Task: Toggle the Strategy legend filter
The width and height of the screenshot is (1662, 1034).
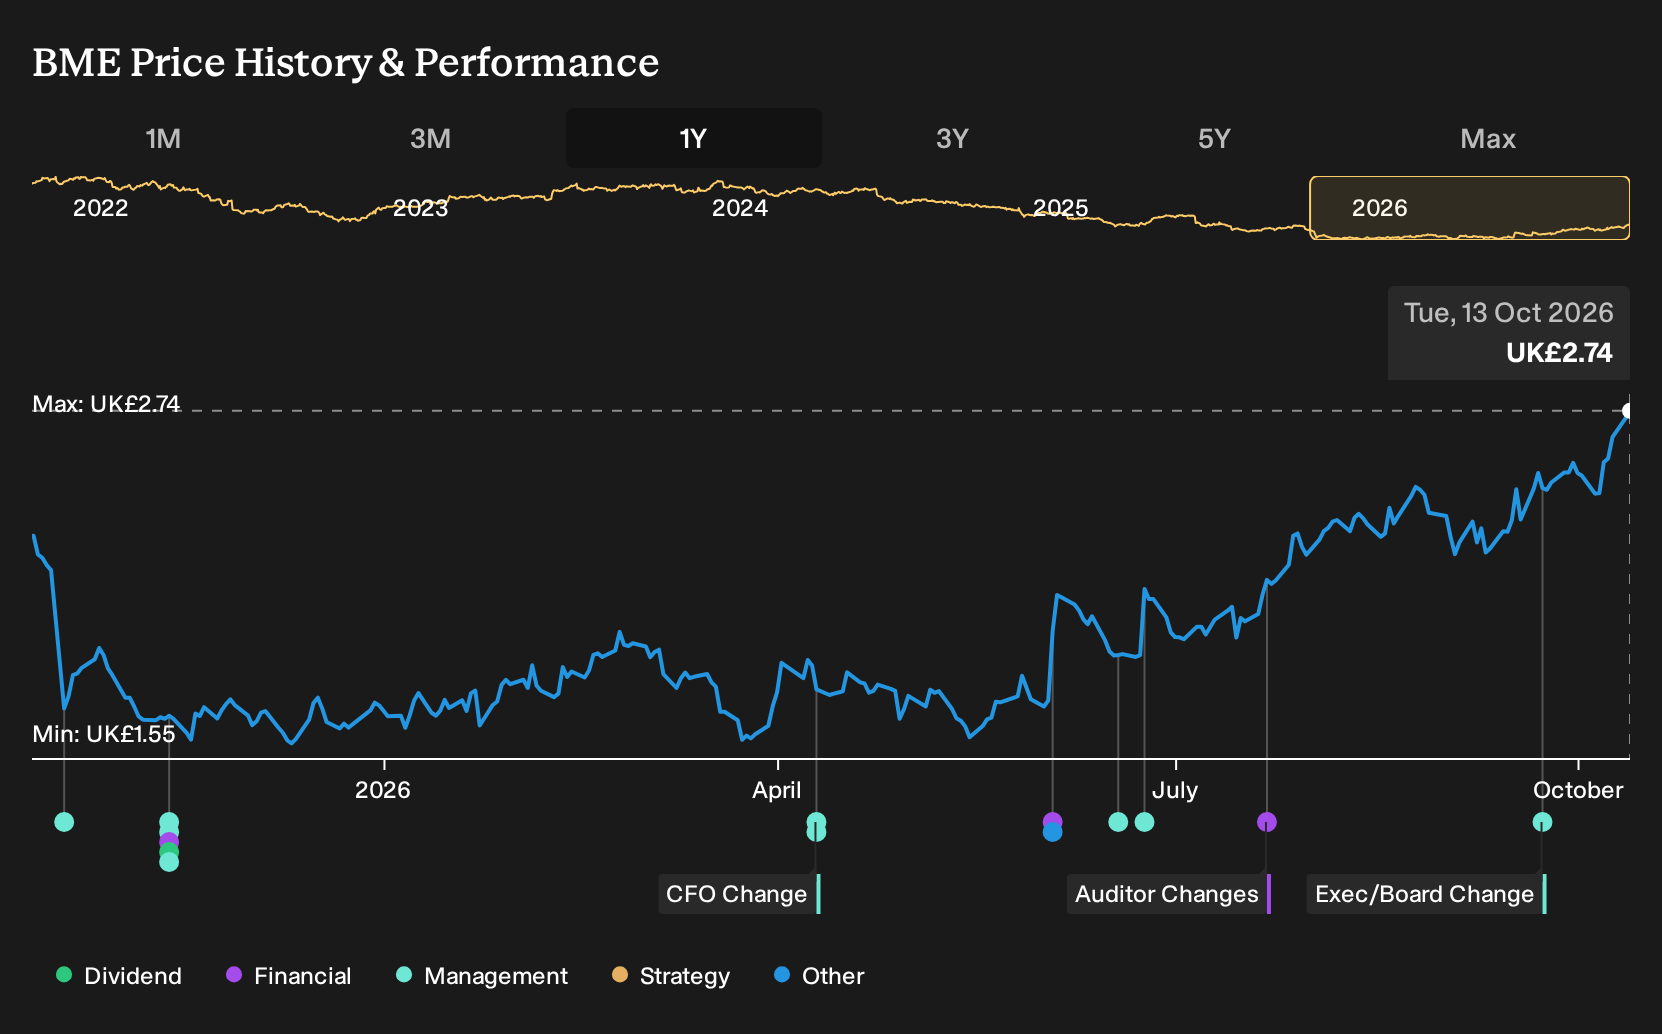Action: tap(671, 976)
